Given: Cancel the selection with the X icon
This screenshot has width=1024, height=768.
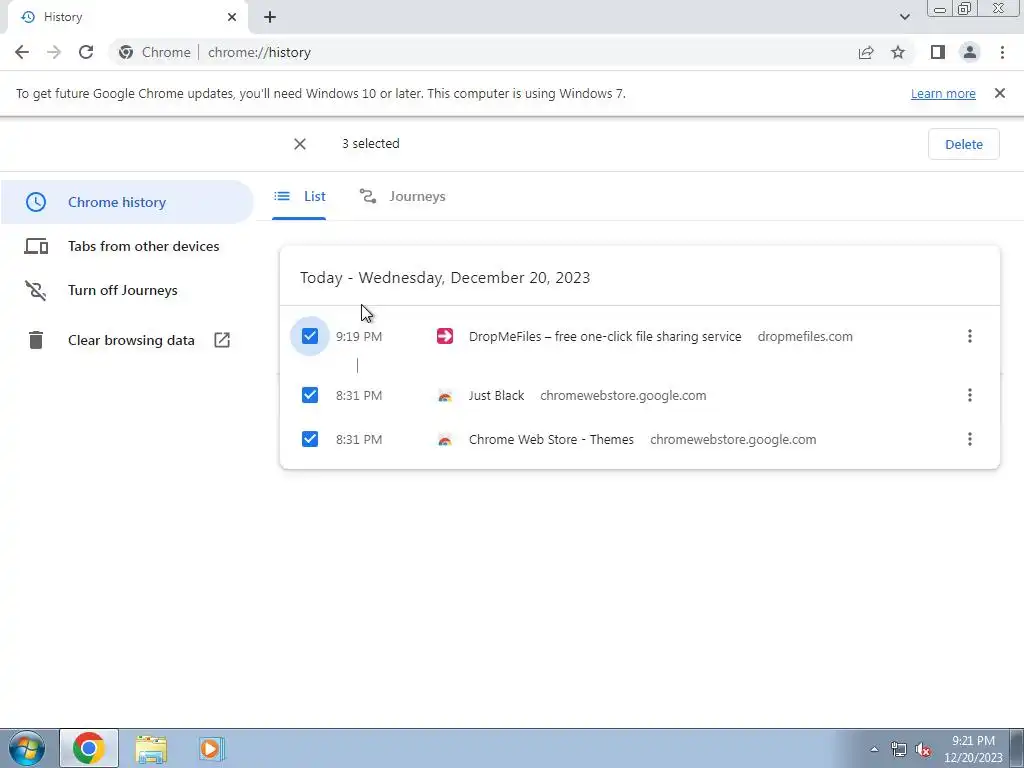Looking at the screenshot, I should pos(300,144).
